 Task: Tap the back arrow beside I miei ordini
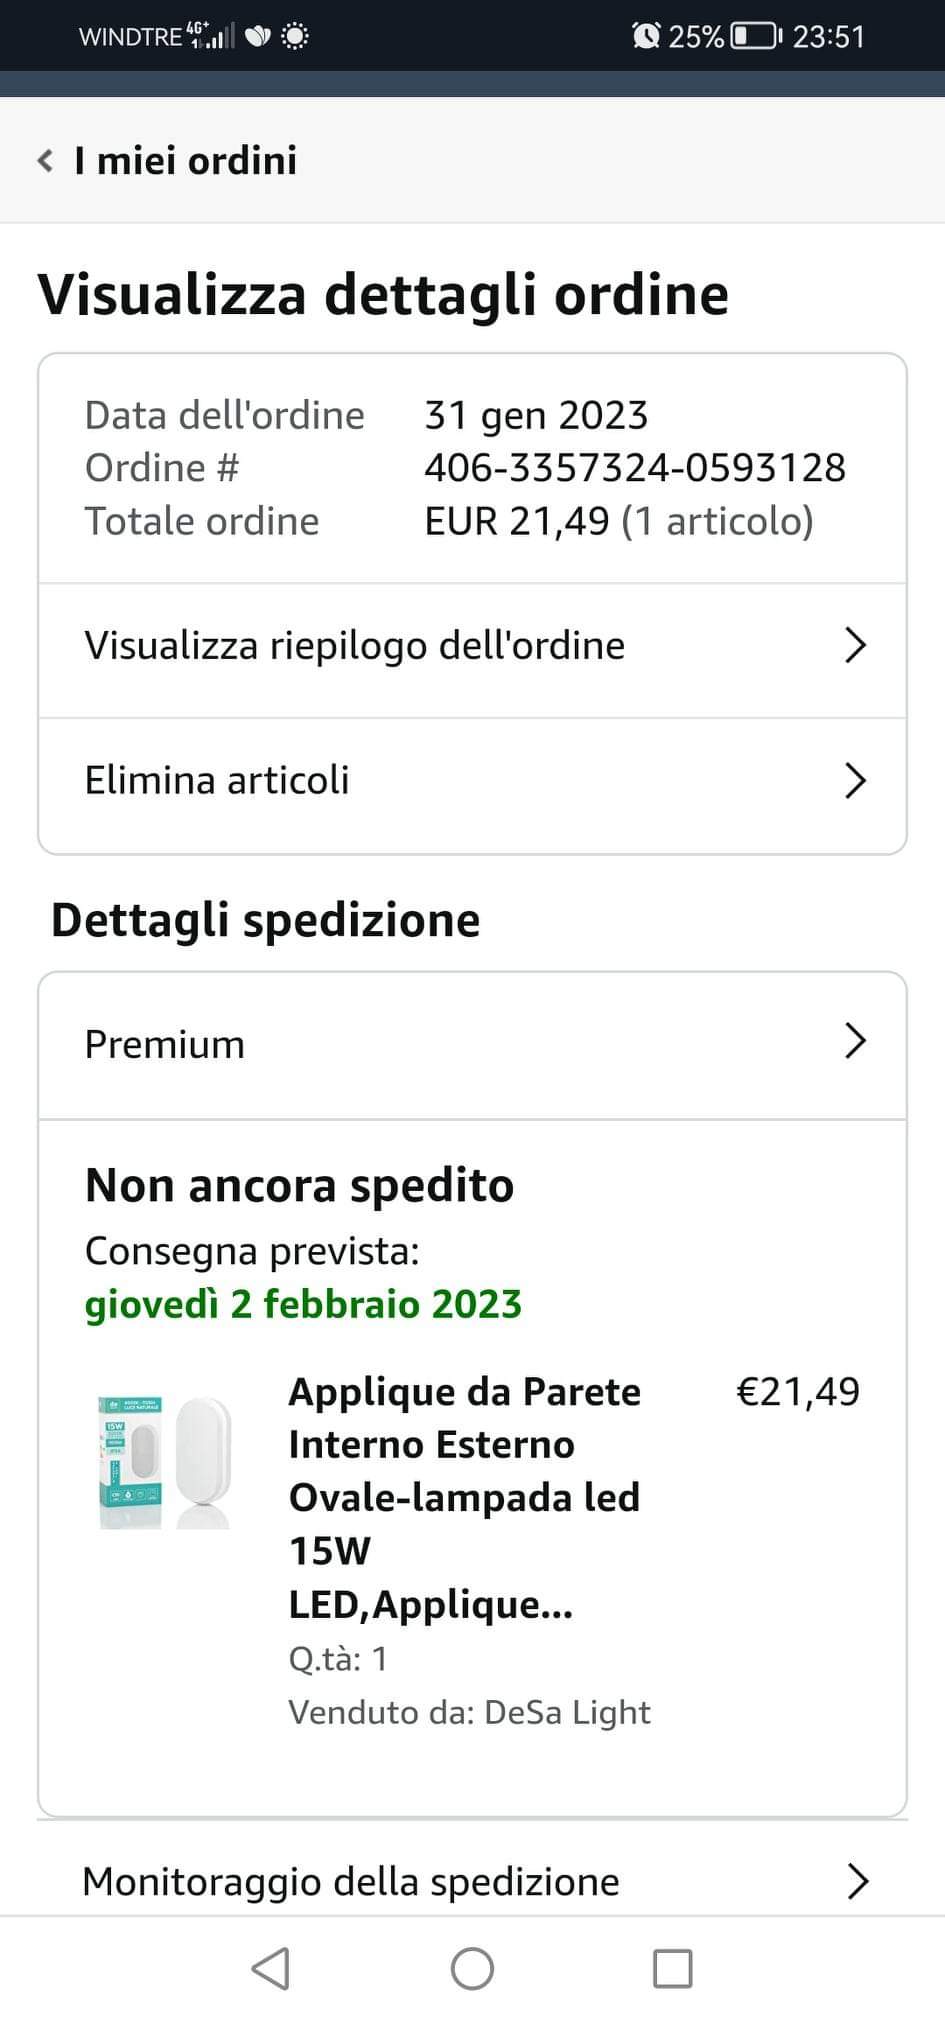tap(45, 161)
